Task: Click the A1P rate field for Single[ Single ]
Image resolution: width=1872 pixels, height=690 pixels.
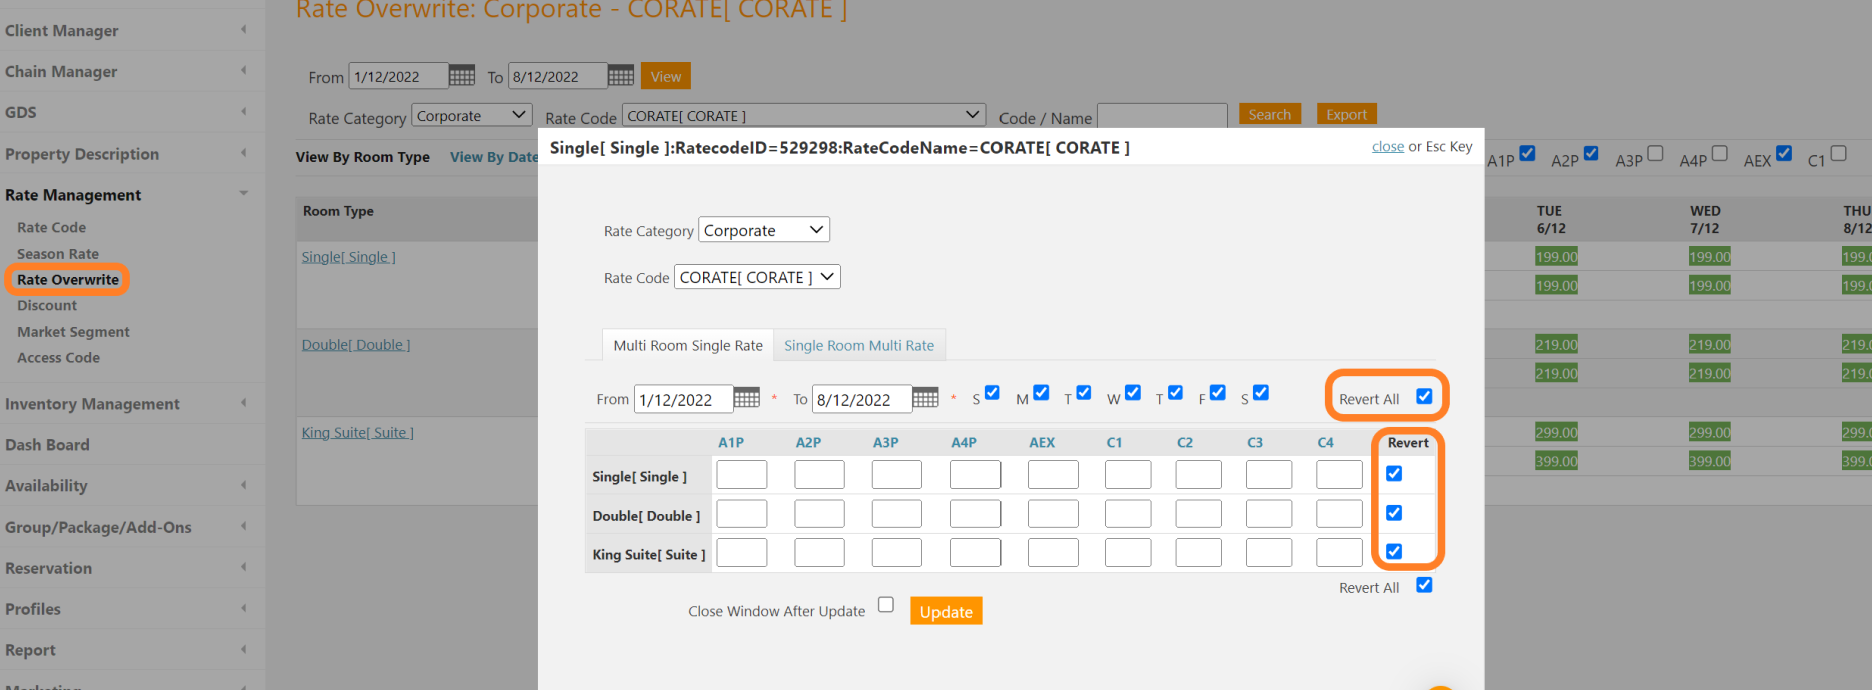Action: point(742,474)
